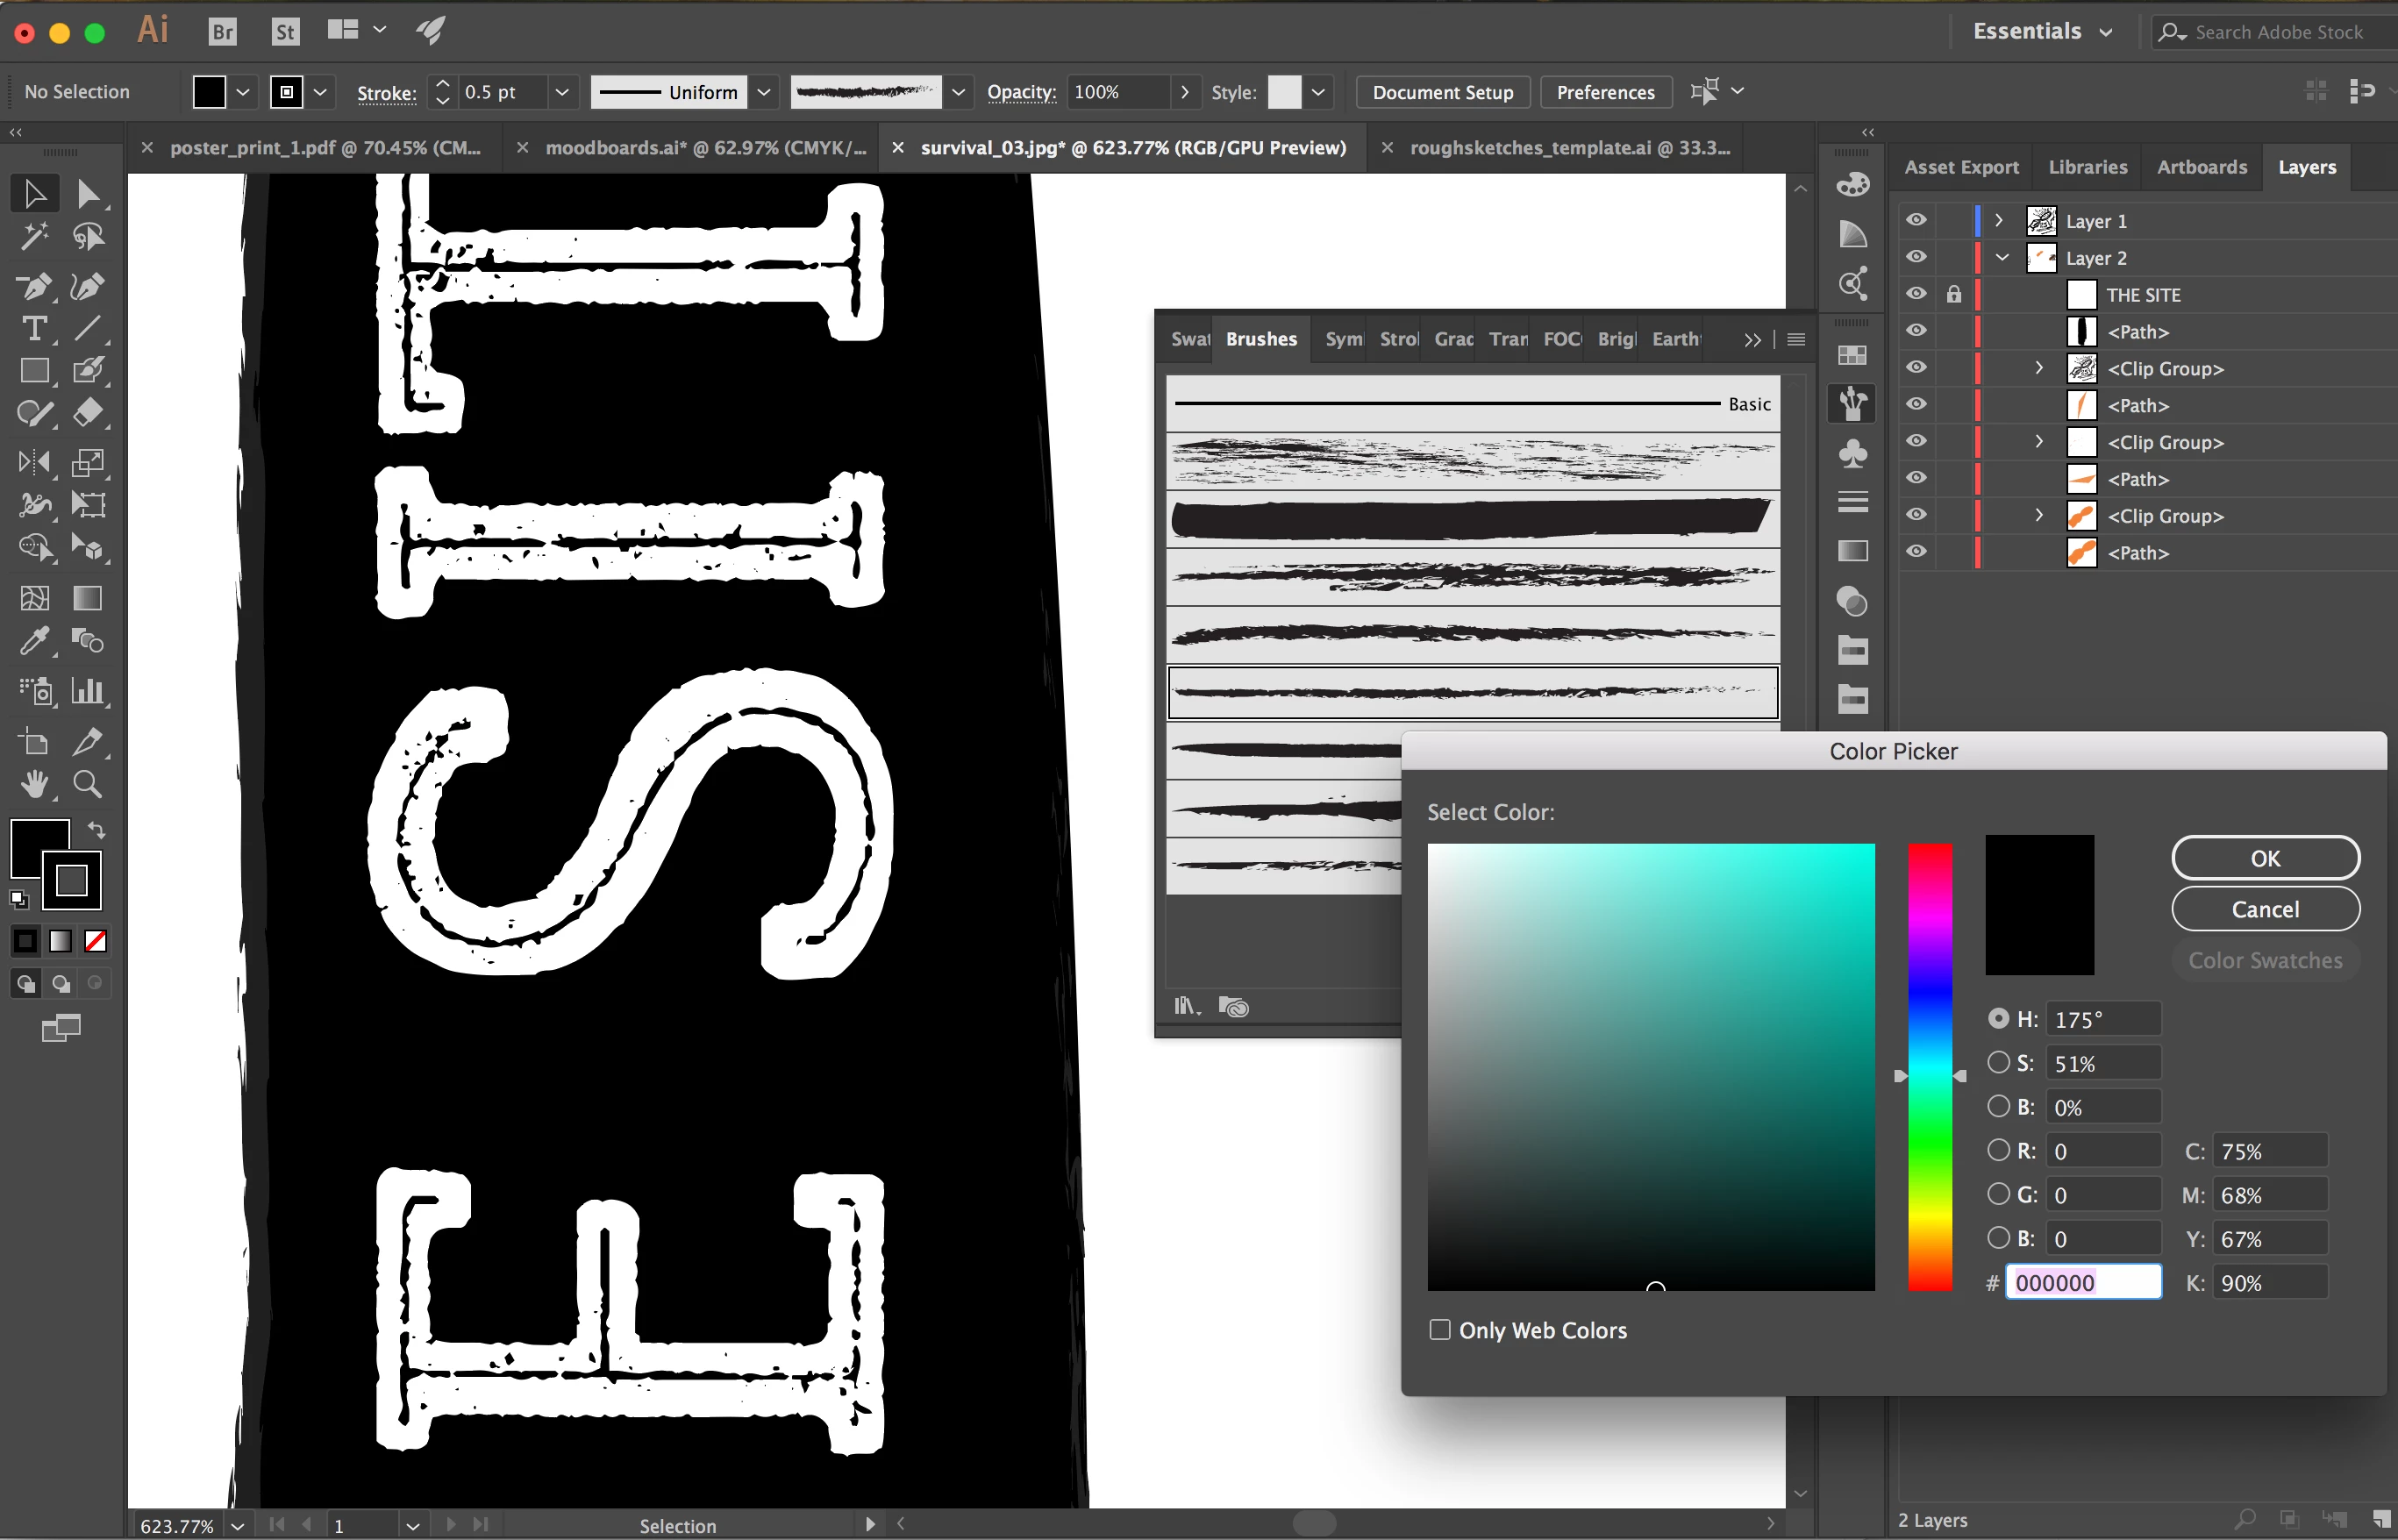Select the Eyedropper tool
The image size is (2398, 1540).
[x=34, y=641]
